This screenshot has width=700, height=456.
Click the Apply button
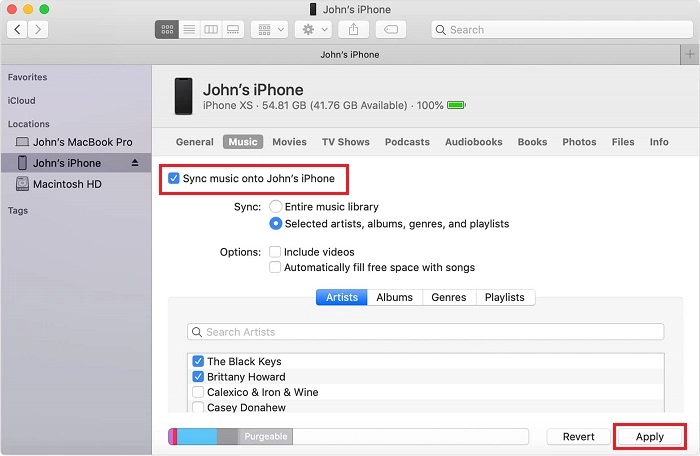coord(650,437)
